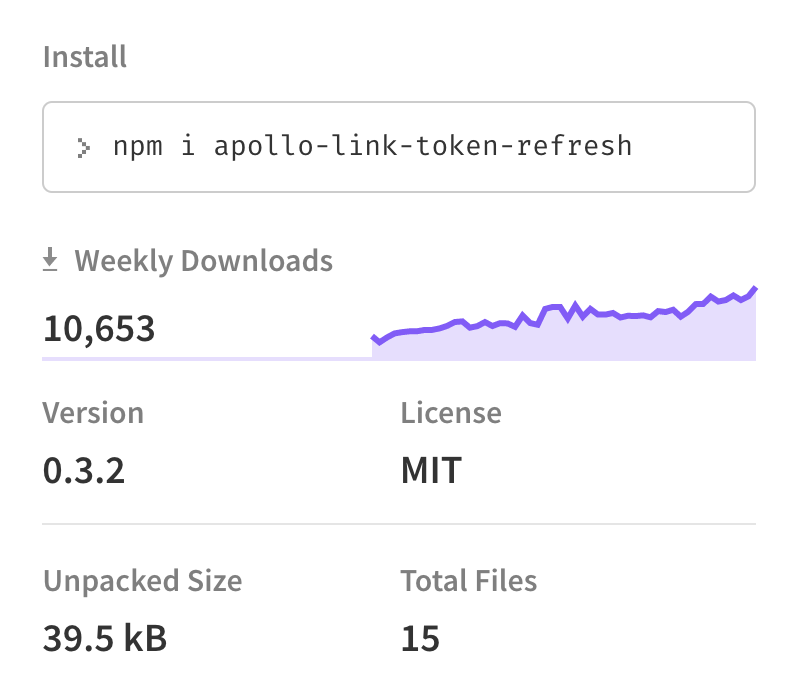Click the starting point of the downloads sparkline
The image size is (812, 686).
pos(374,339)
